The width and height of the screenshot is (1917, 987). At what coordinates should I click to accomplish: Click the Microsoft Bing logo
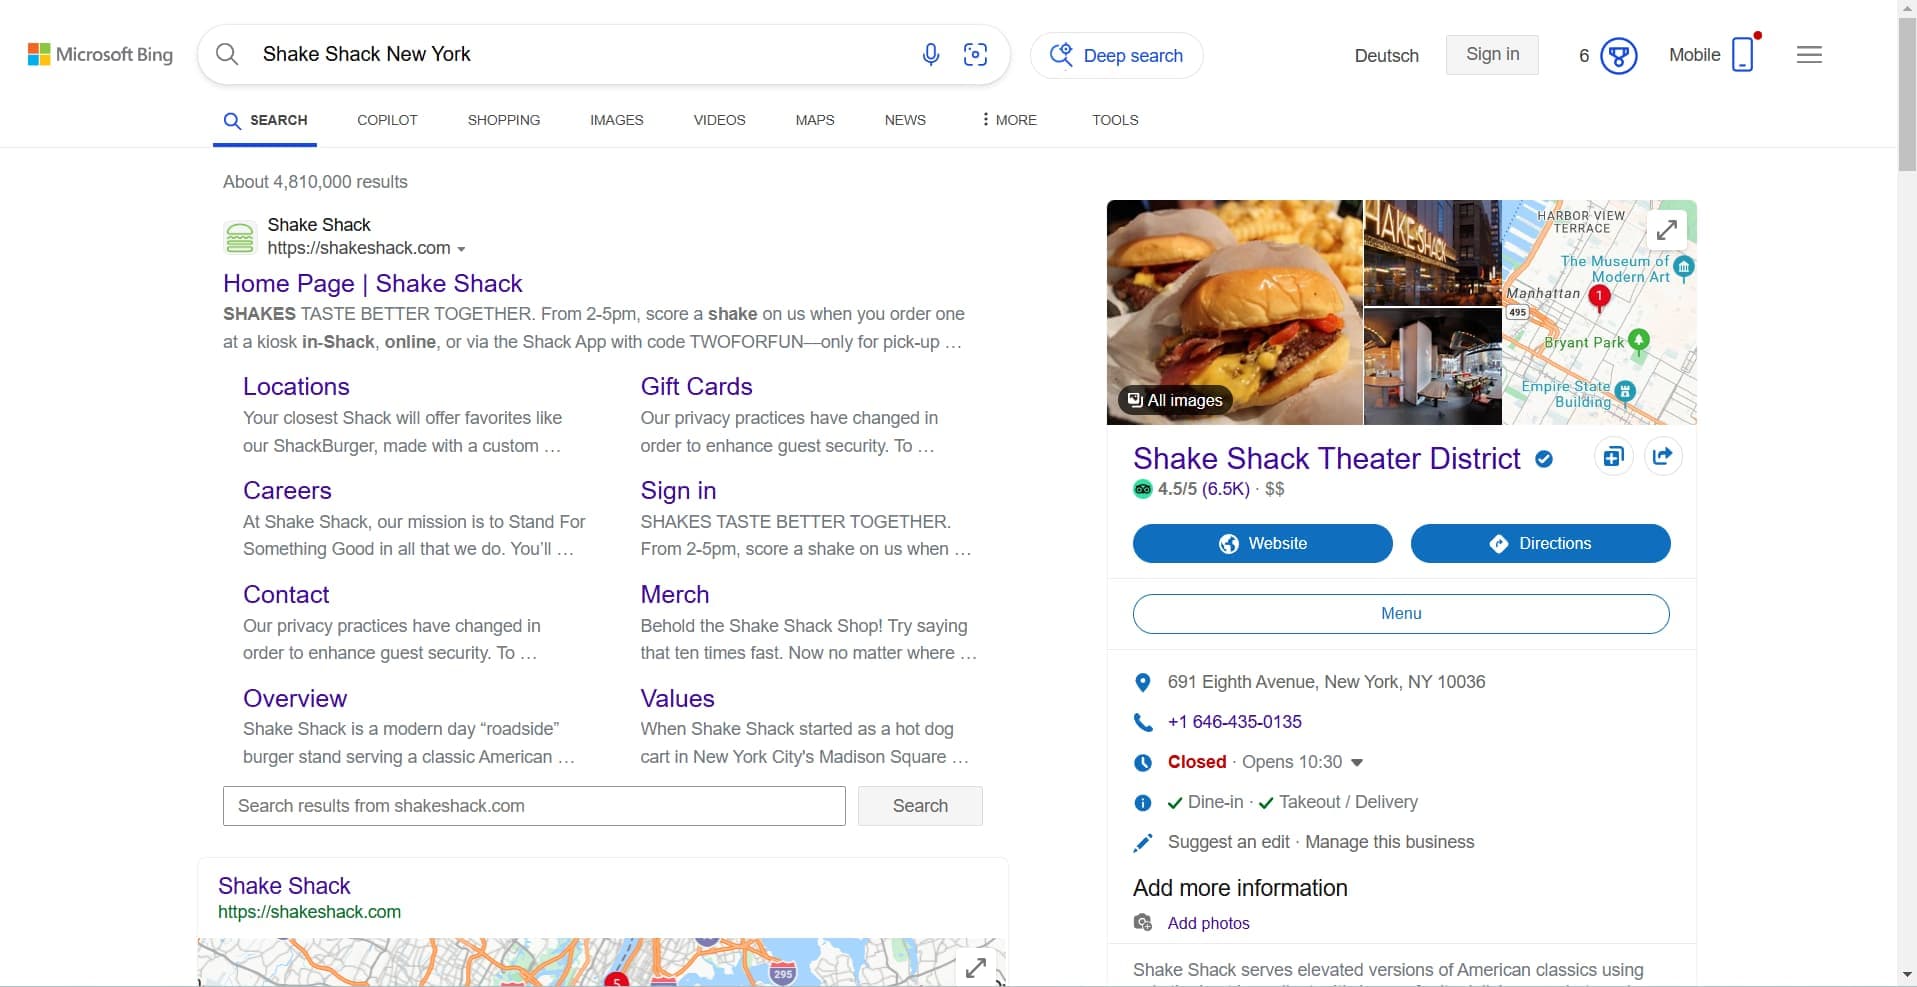[x=100, y=55]
